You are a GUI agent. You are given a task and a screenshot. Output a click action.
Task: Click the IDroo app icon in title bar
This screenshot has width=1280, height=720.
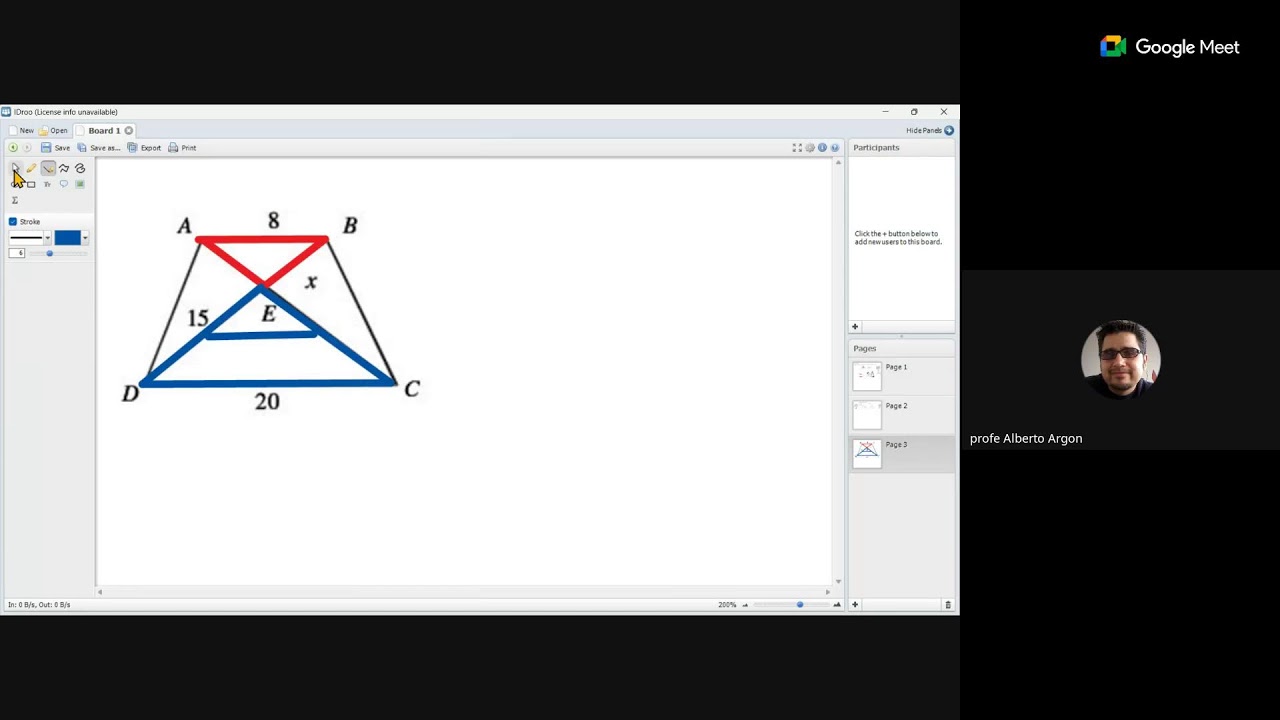(x=6, y=112)
